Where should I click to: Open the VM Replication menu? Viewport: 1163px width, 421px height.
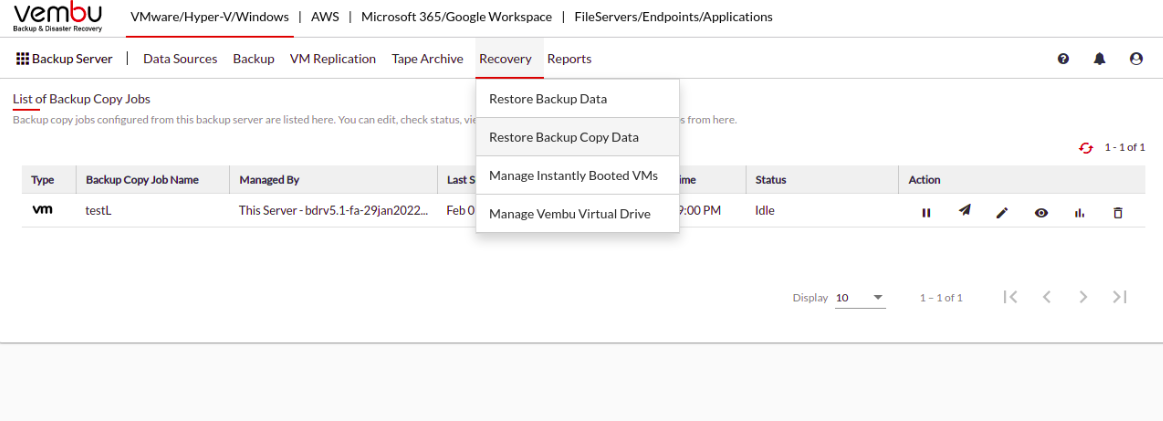coord(333,59)
